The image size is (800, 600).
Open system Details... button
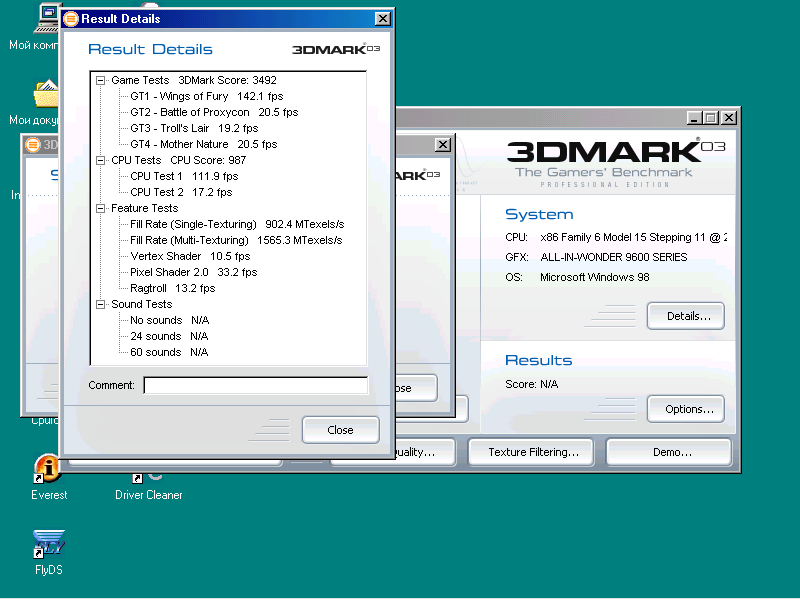685,316
